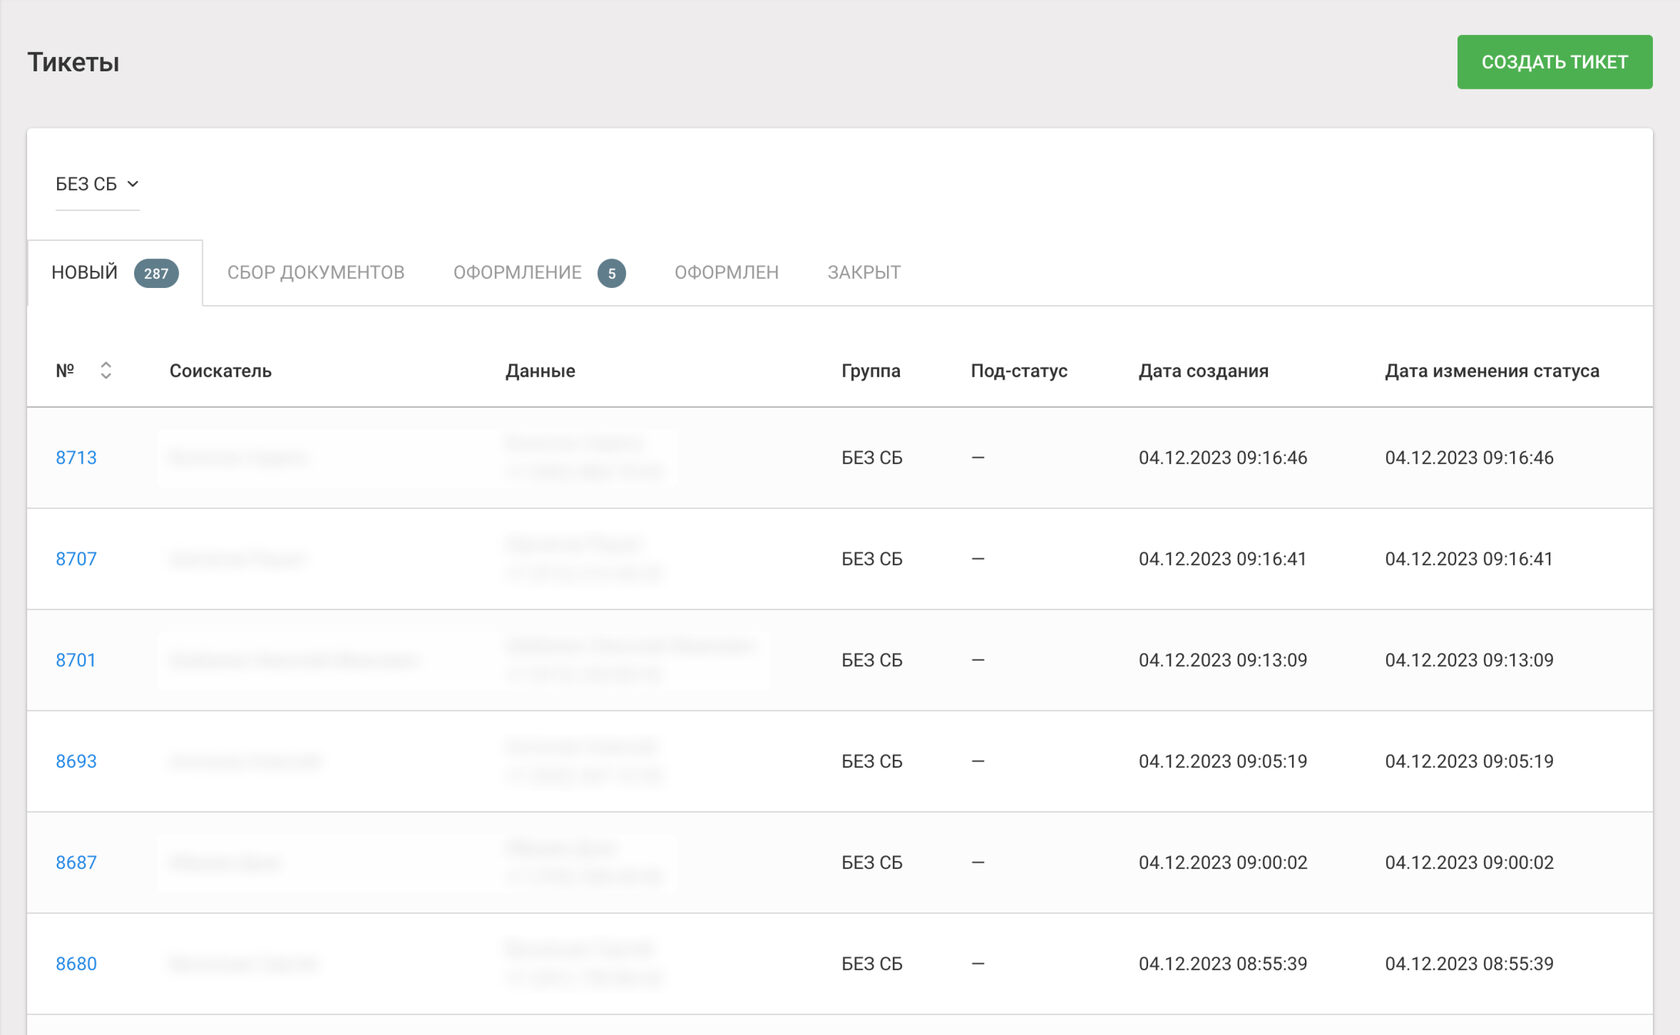The image size is (1680, 1035).
Task: Open ticket number 8707
Action: 76,559
